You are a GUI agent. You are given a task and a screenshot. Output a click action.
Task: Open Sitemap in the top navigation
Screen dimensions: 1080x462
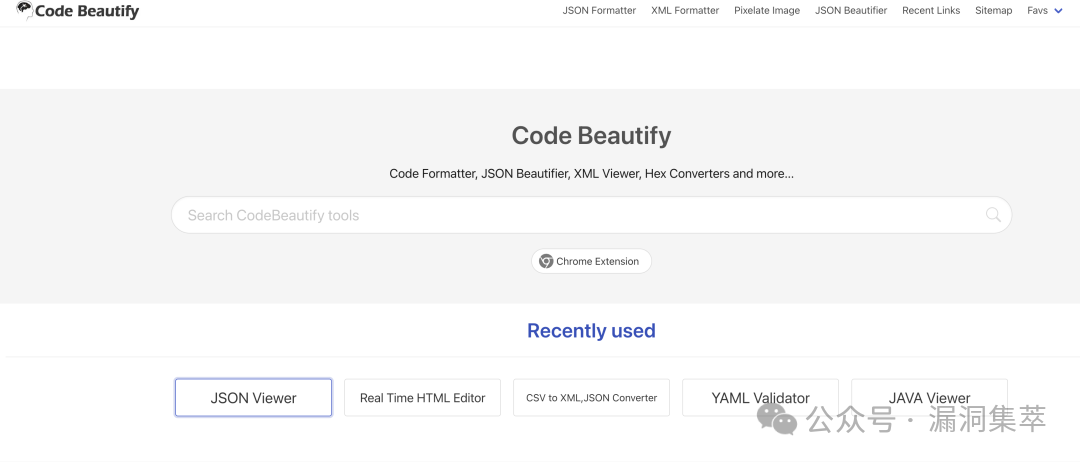[x=993, y=10]
